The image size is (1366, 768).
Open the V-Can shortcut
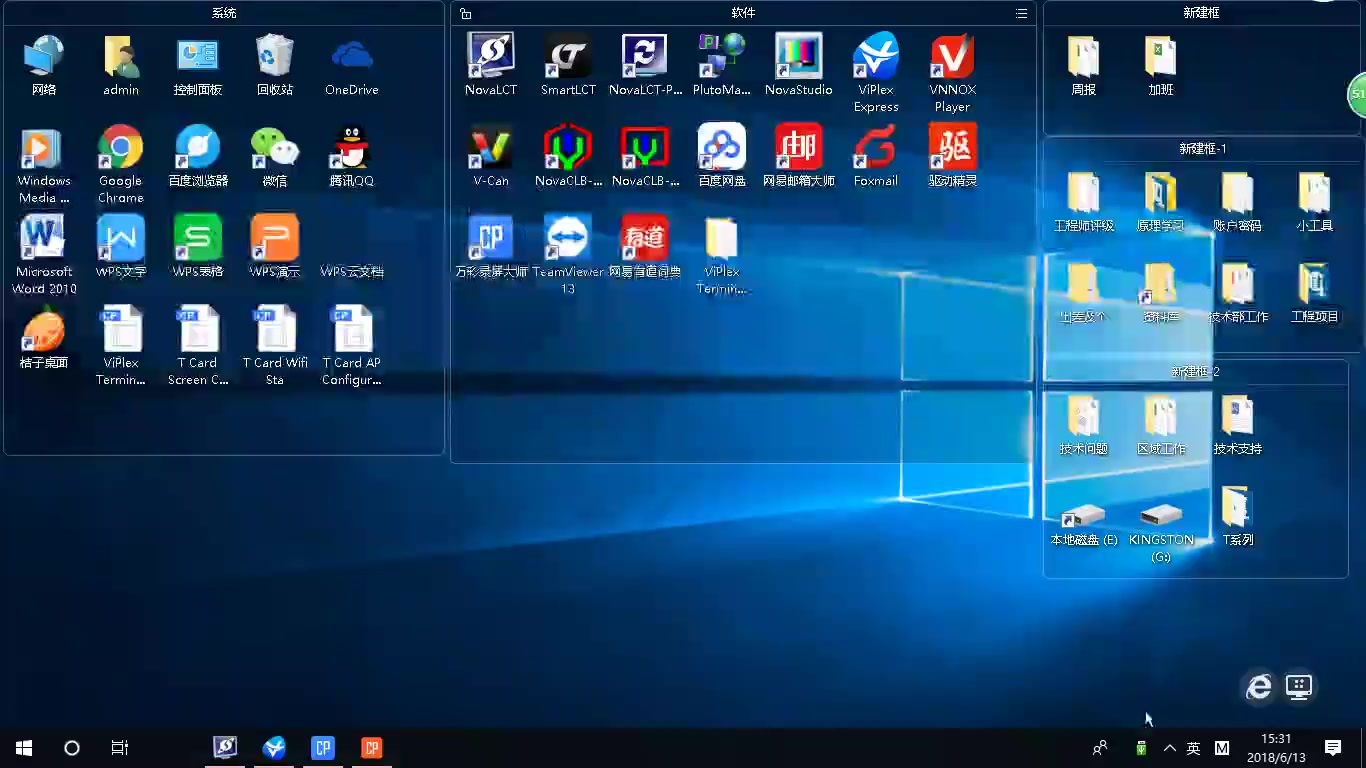point(490,155)
